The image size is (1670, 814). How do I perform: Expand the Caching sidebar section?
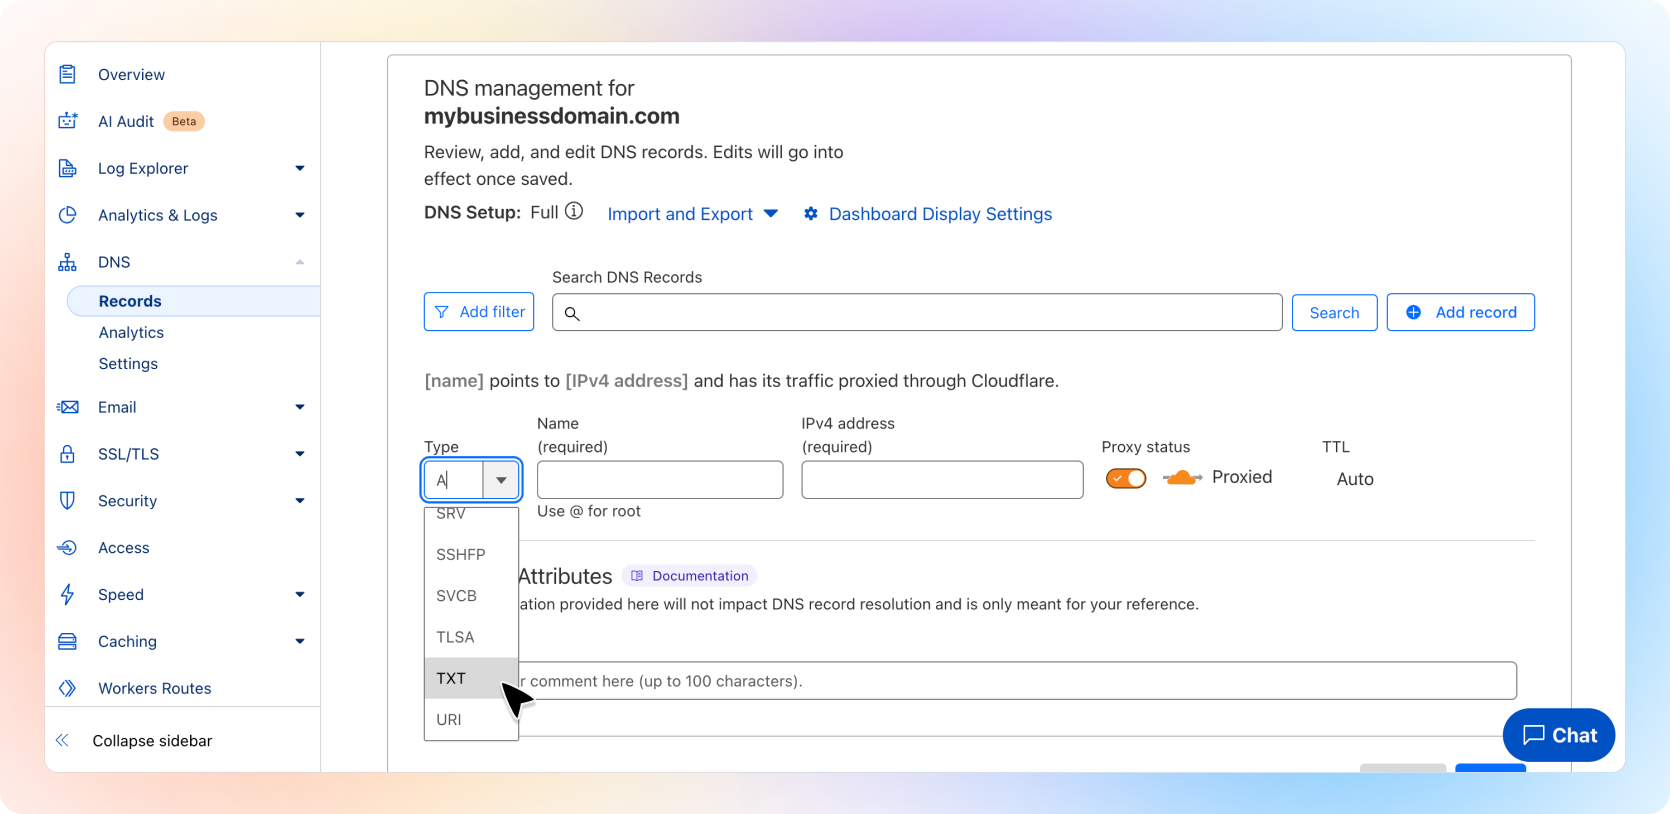pos(300,642)
